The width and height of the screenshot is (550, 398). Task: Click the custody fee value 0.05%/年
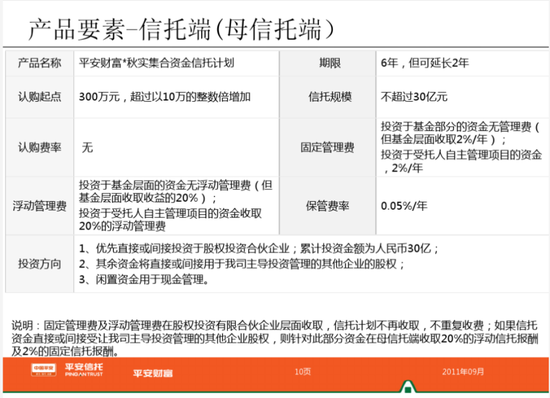[x=404, y=206]
